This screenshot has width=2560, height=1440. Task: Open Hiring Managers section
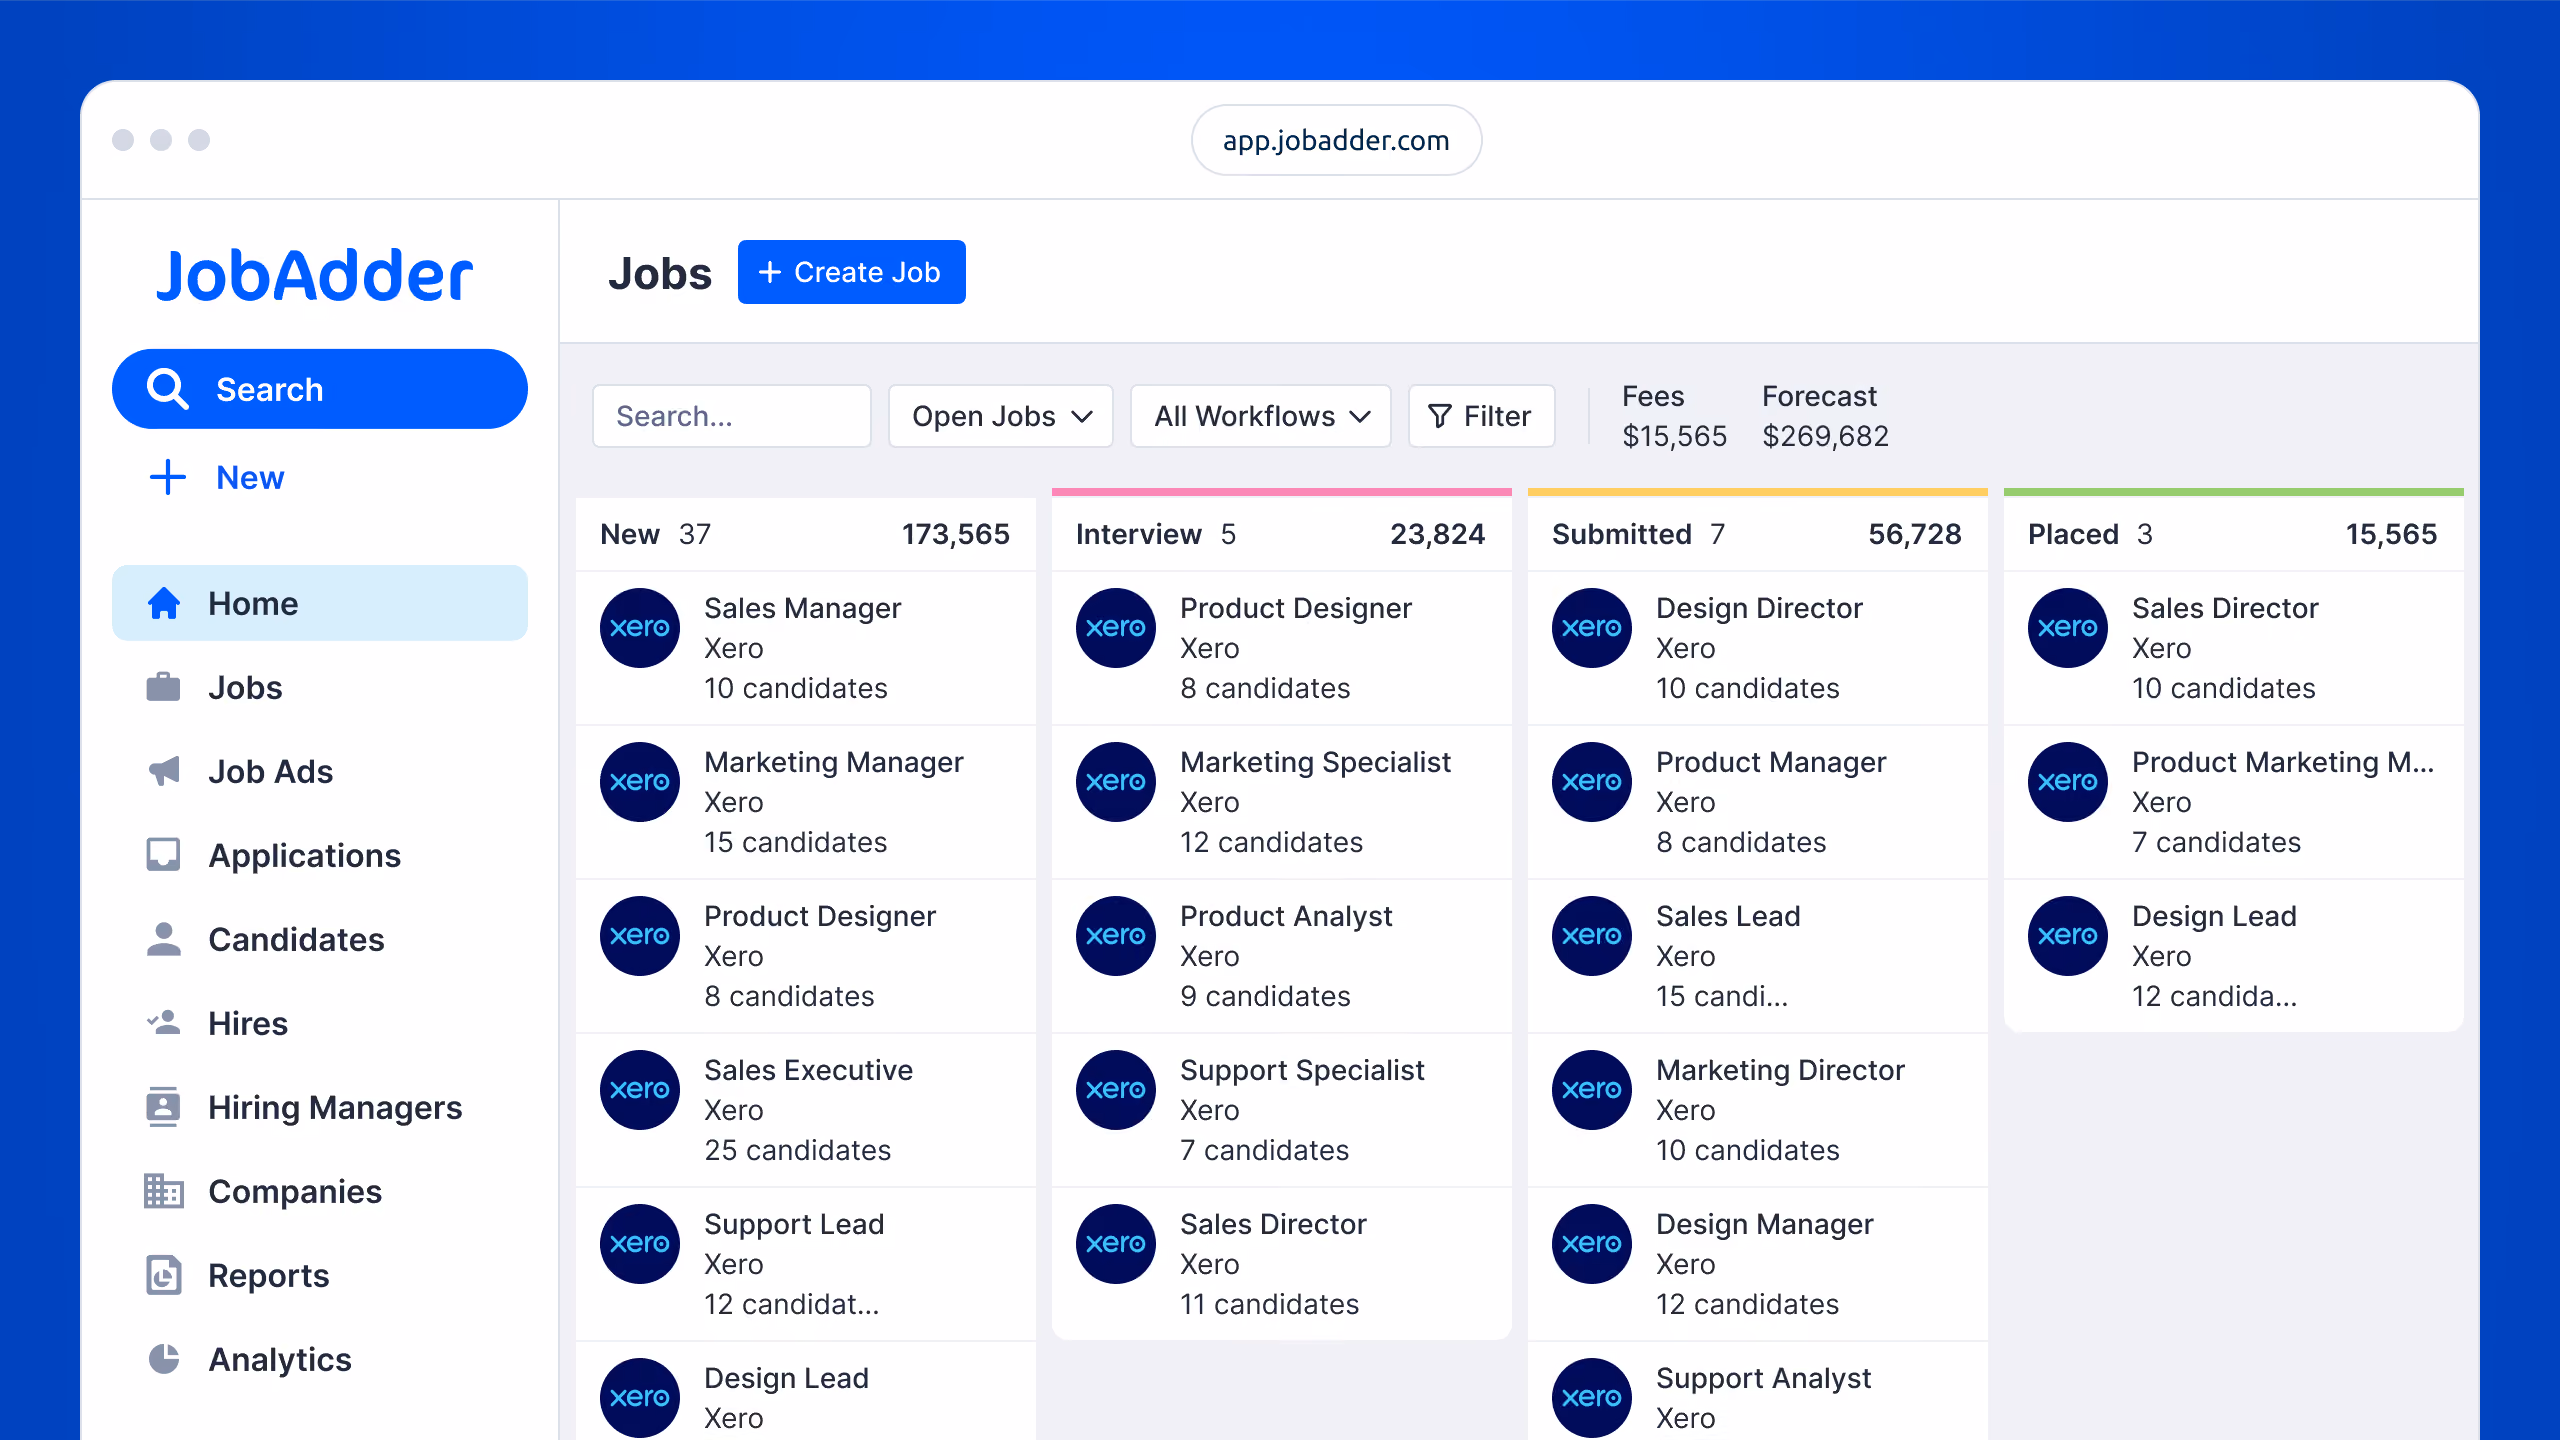click(x=320, y=1107)
